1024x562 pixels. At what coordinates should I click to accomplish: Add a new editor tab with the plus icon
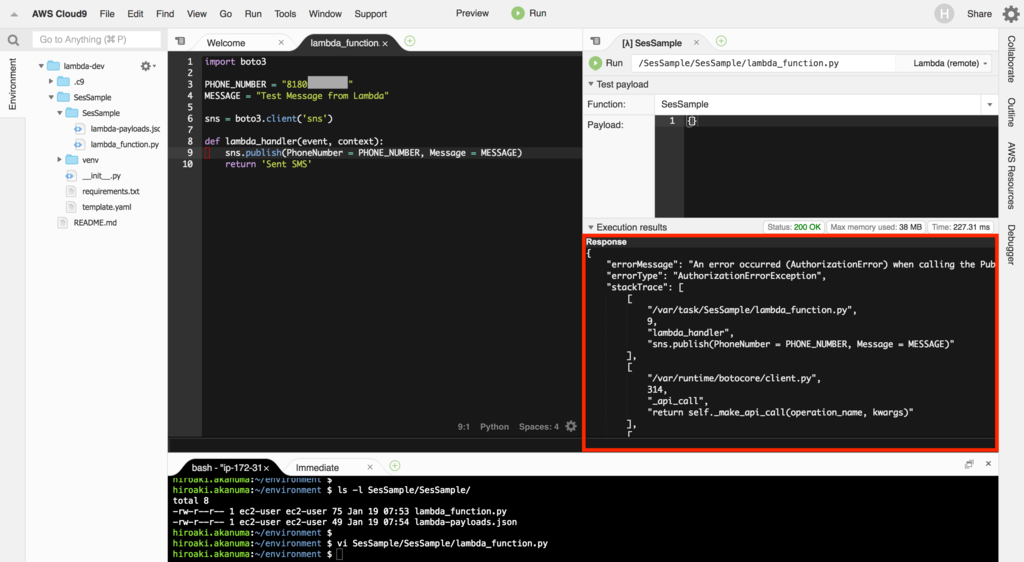[x=409, y=41]
